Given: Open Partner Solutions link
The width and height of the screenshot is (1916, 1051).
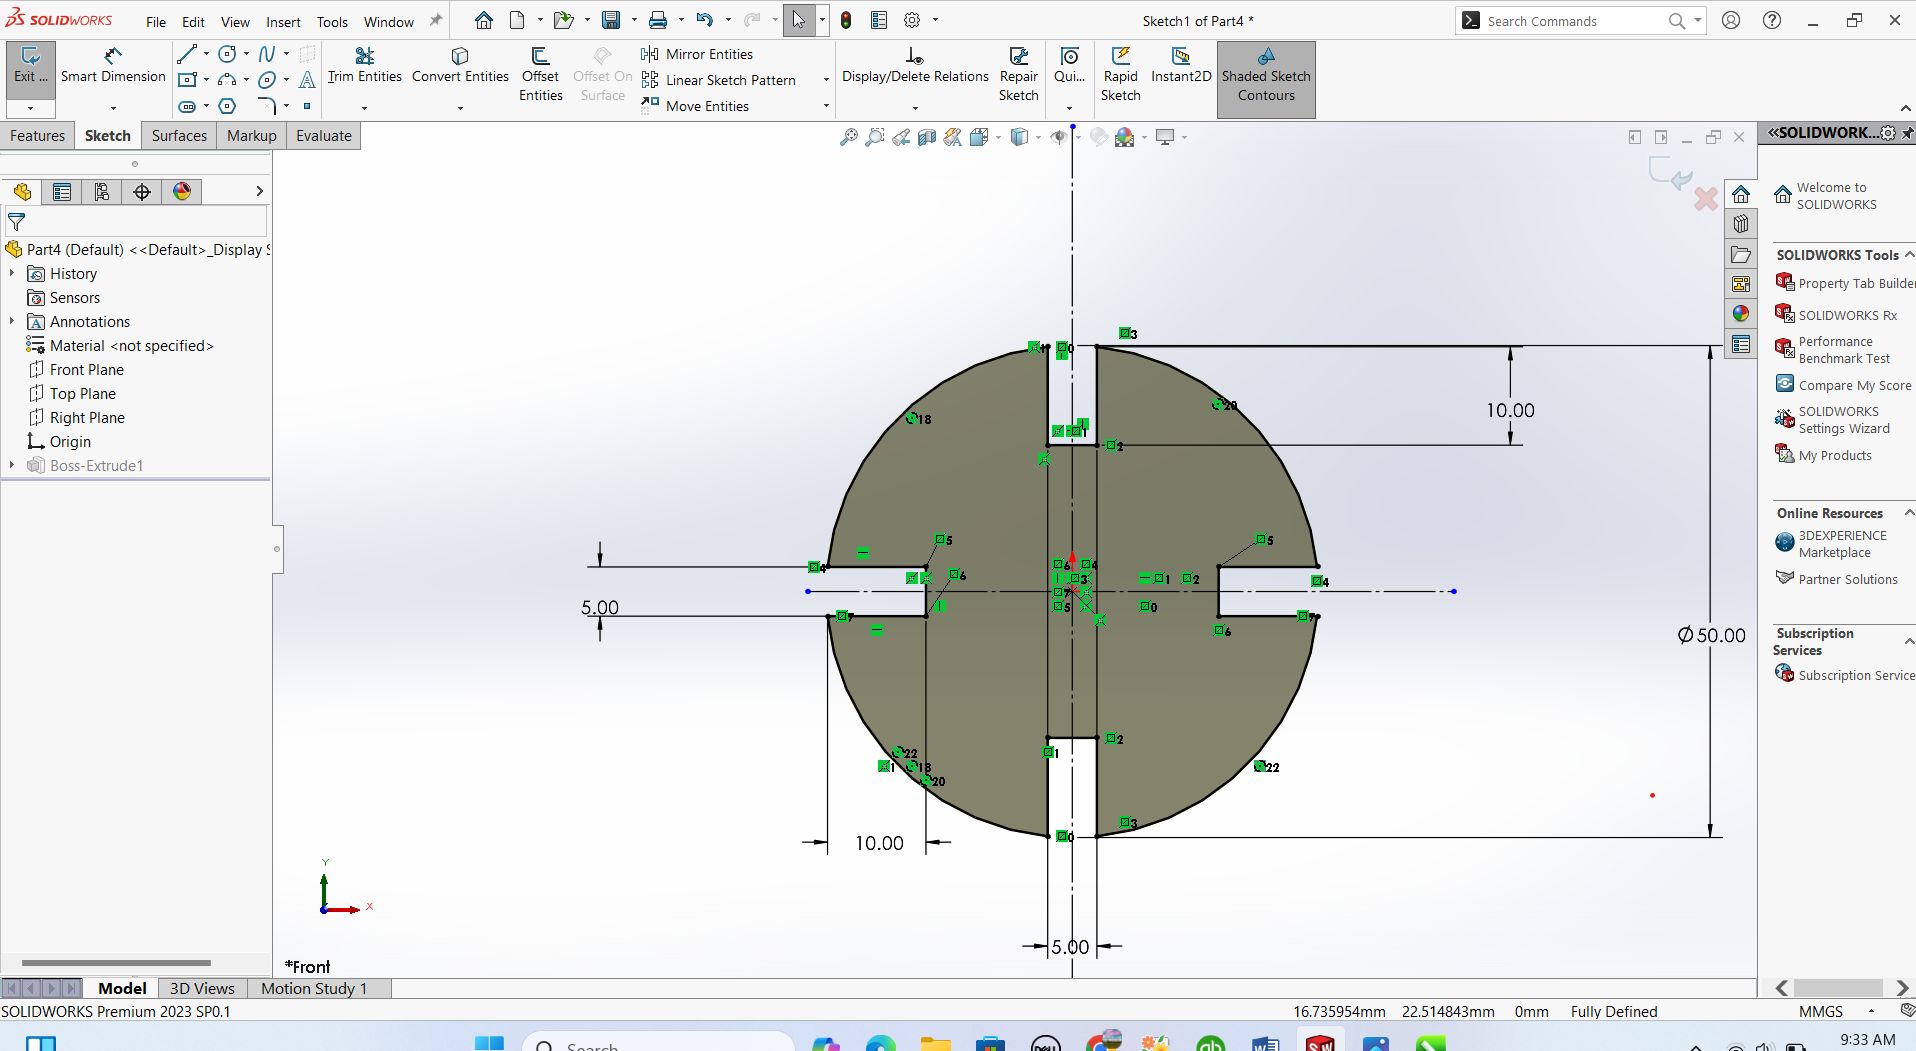Looking at the screenshot, I should click(1837, 579).
